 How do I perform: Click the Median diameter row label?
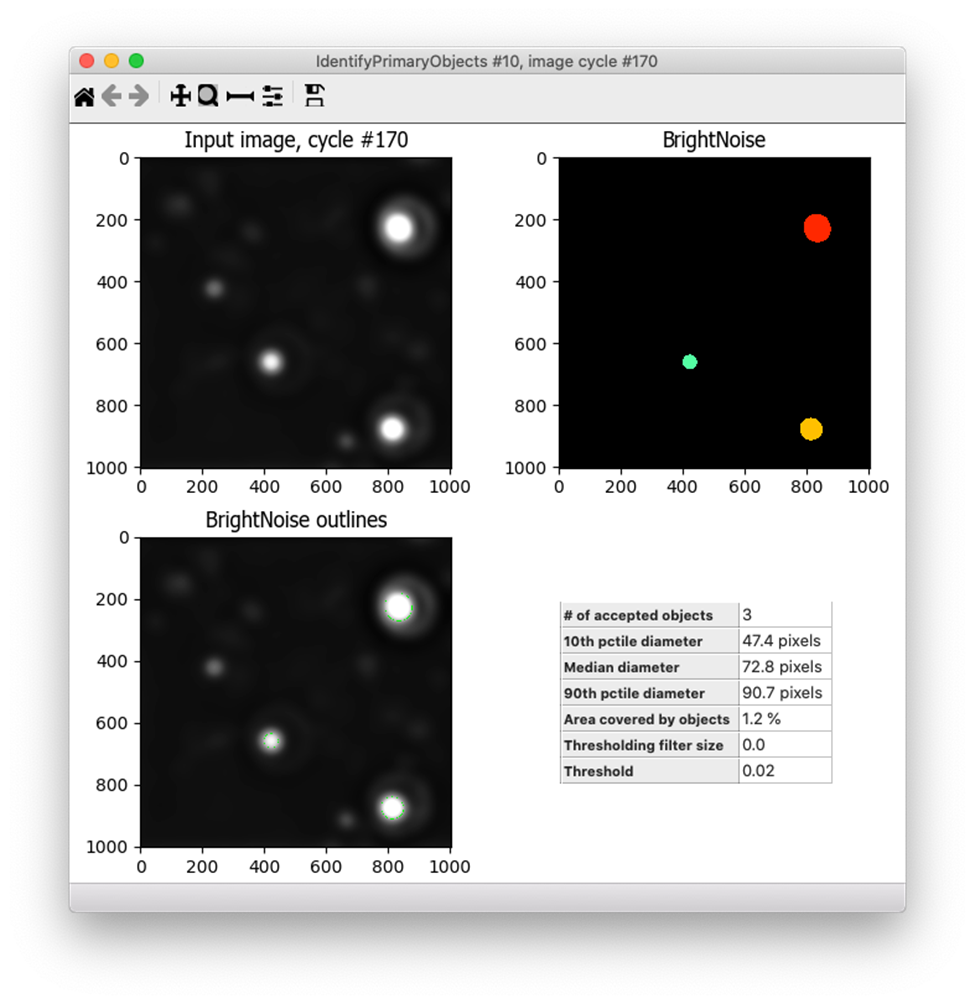[x=650, y=667]
